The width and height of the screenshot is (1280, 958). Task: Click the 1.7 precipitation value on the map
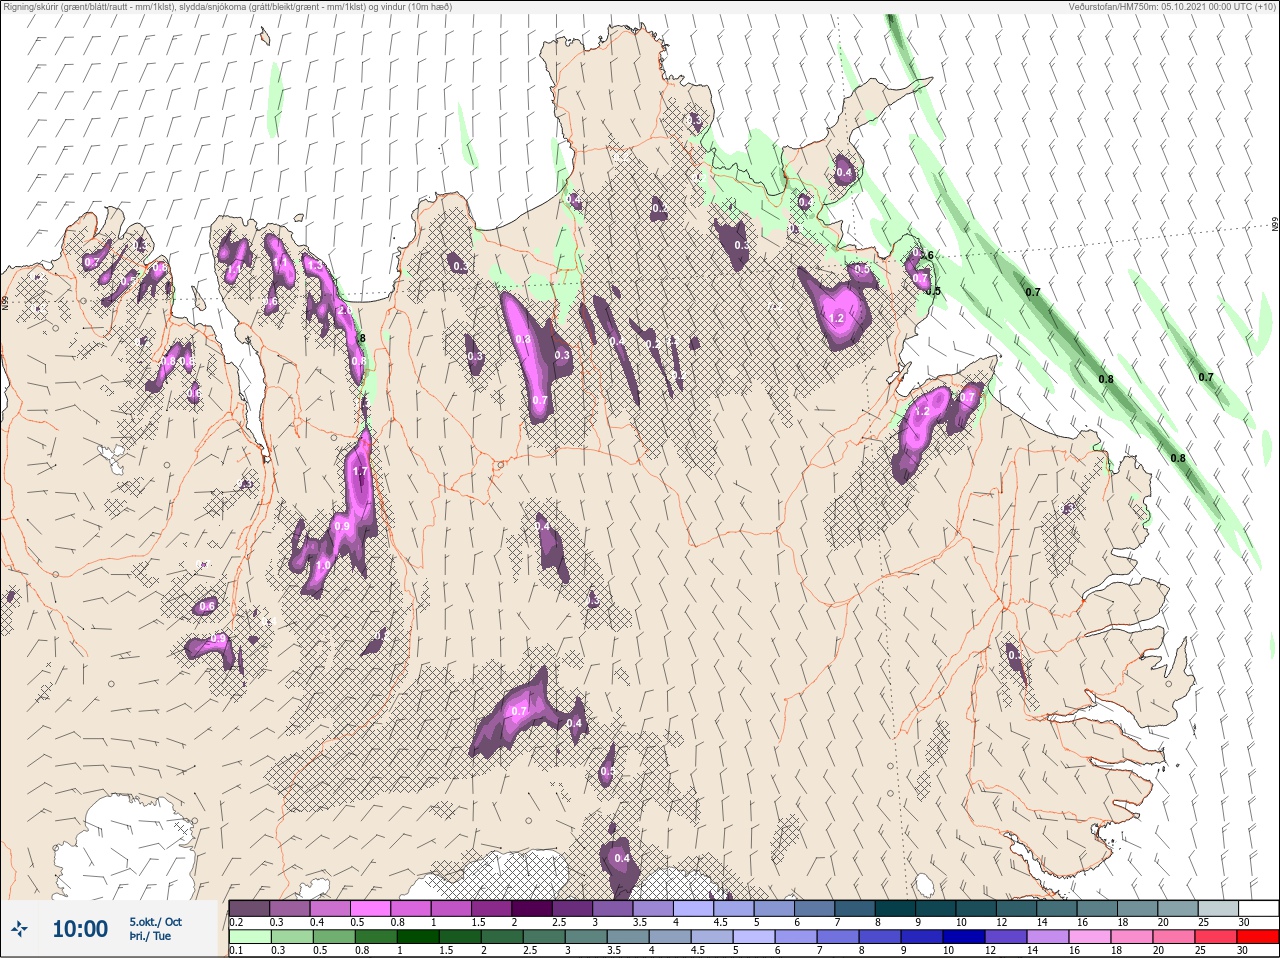click(361, 471)
